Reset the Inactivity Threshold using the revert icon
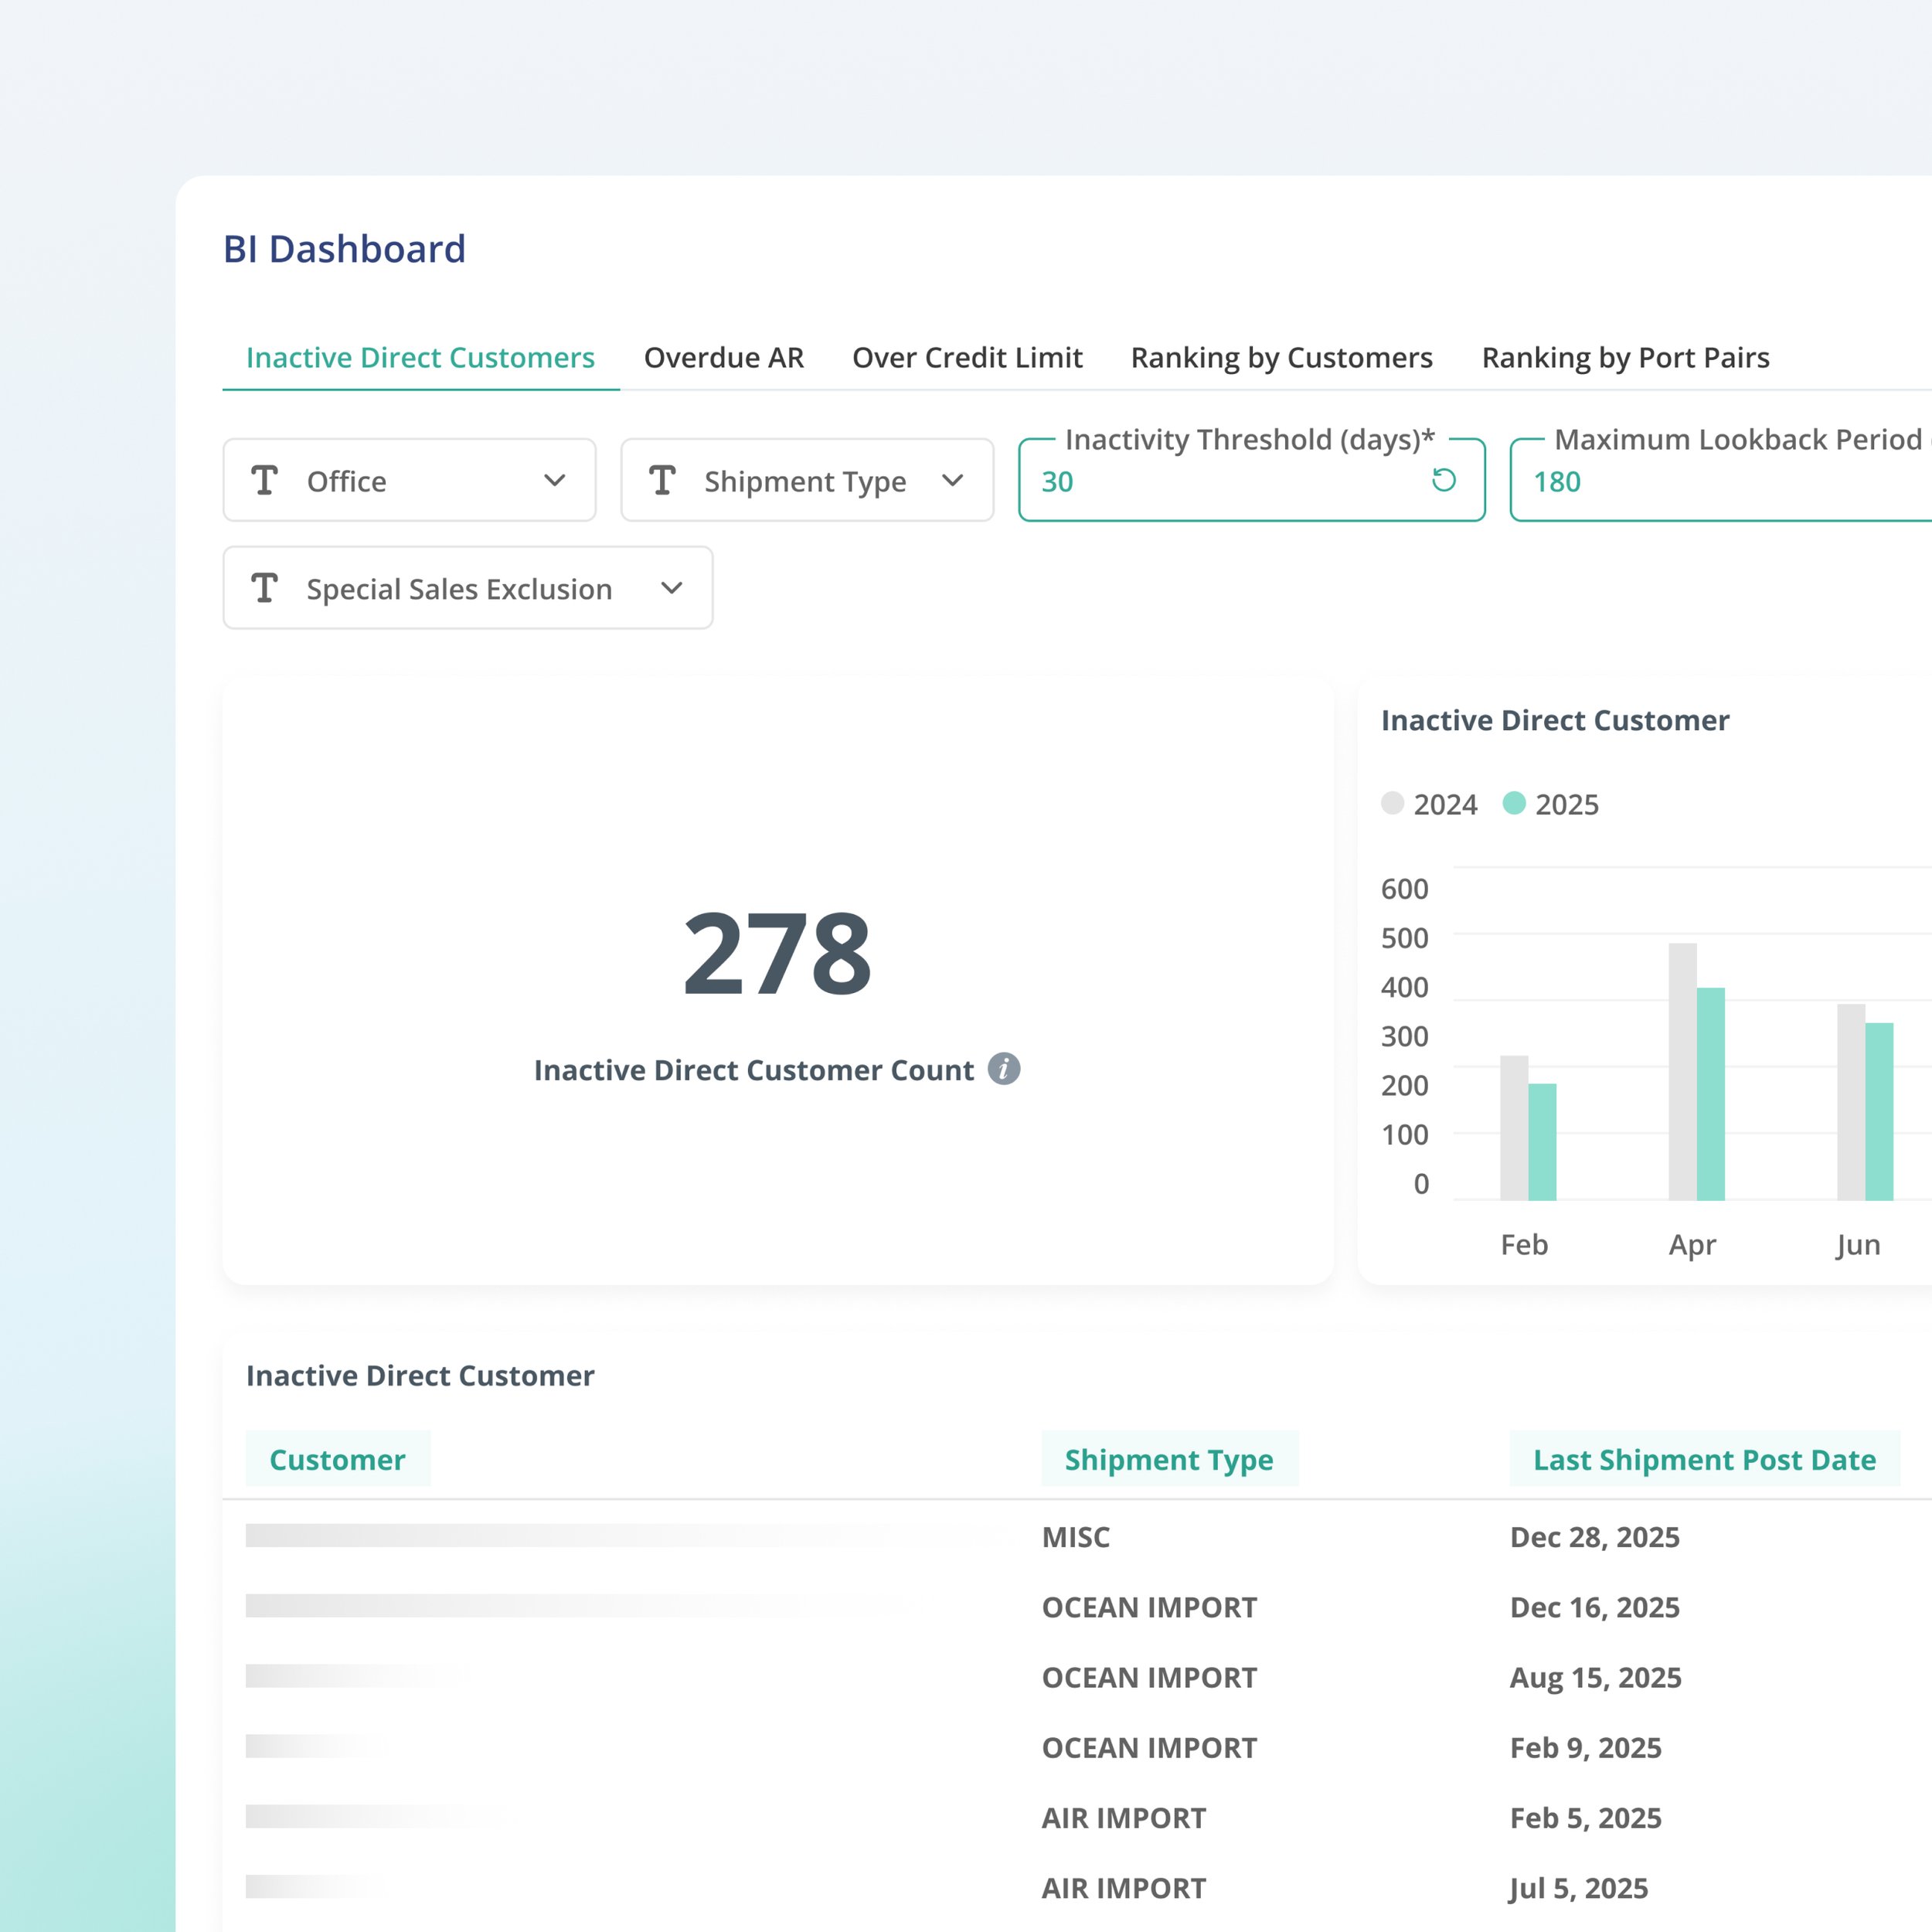This screenshot has width=1932, height=1932. [x=1443, y=481]
